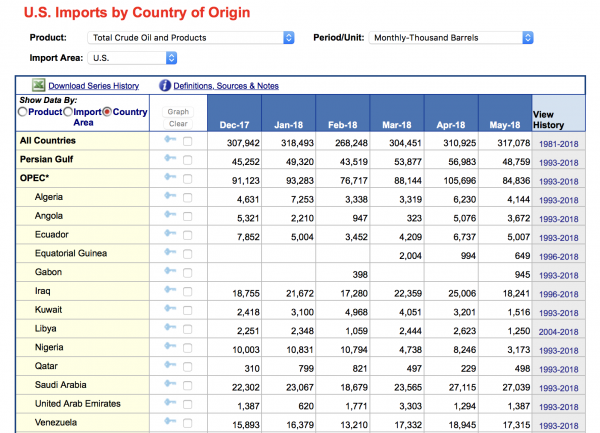Enable the Venezuela graph checkbox
The image size is (600, 433).
coord(188,423)
